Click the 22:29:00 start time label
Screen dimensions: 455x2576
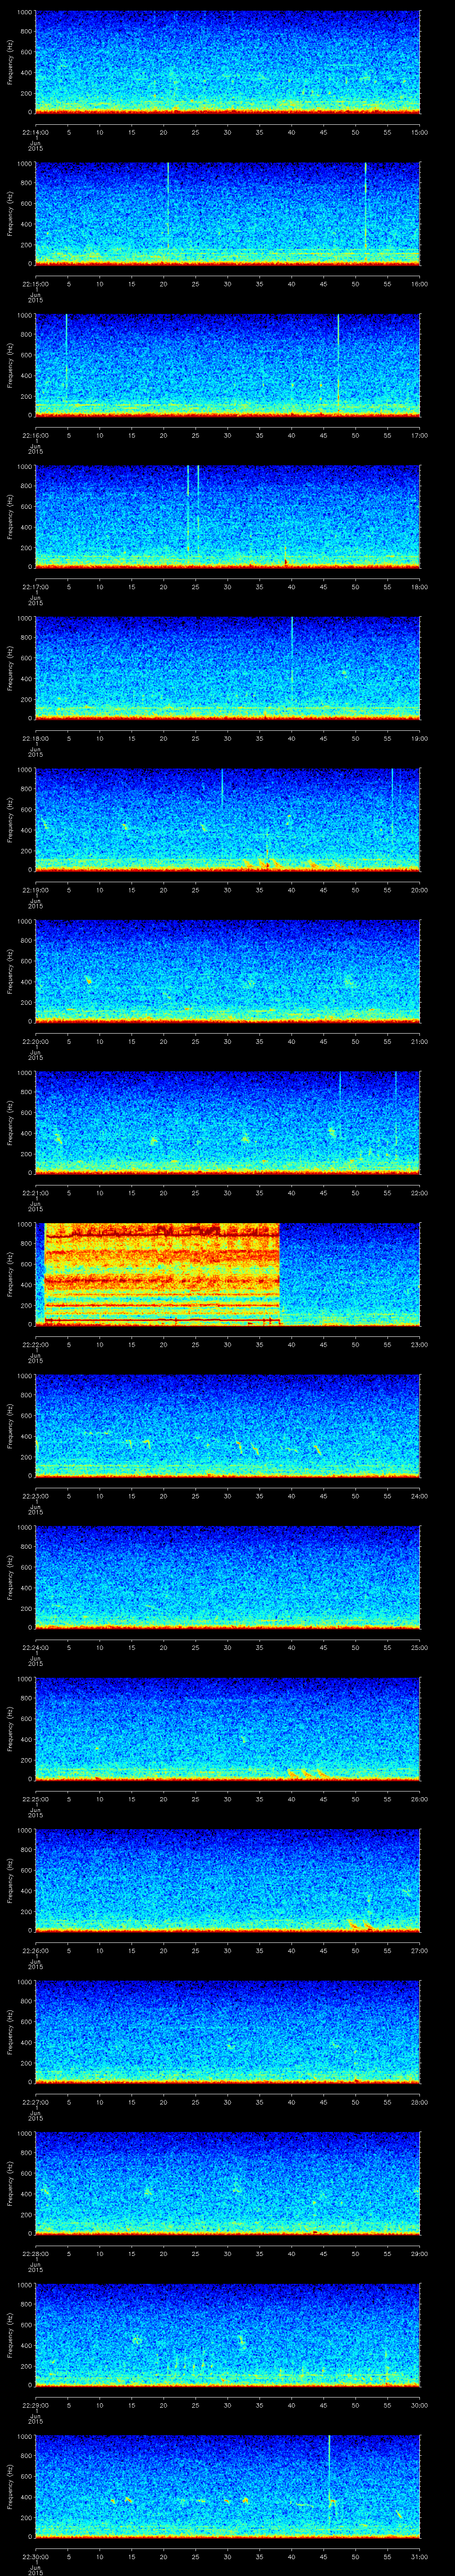(35, 2405)
